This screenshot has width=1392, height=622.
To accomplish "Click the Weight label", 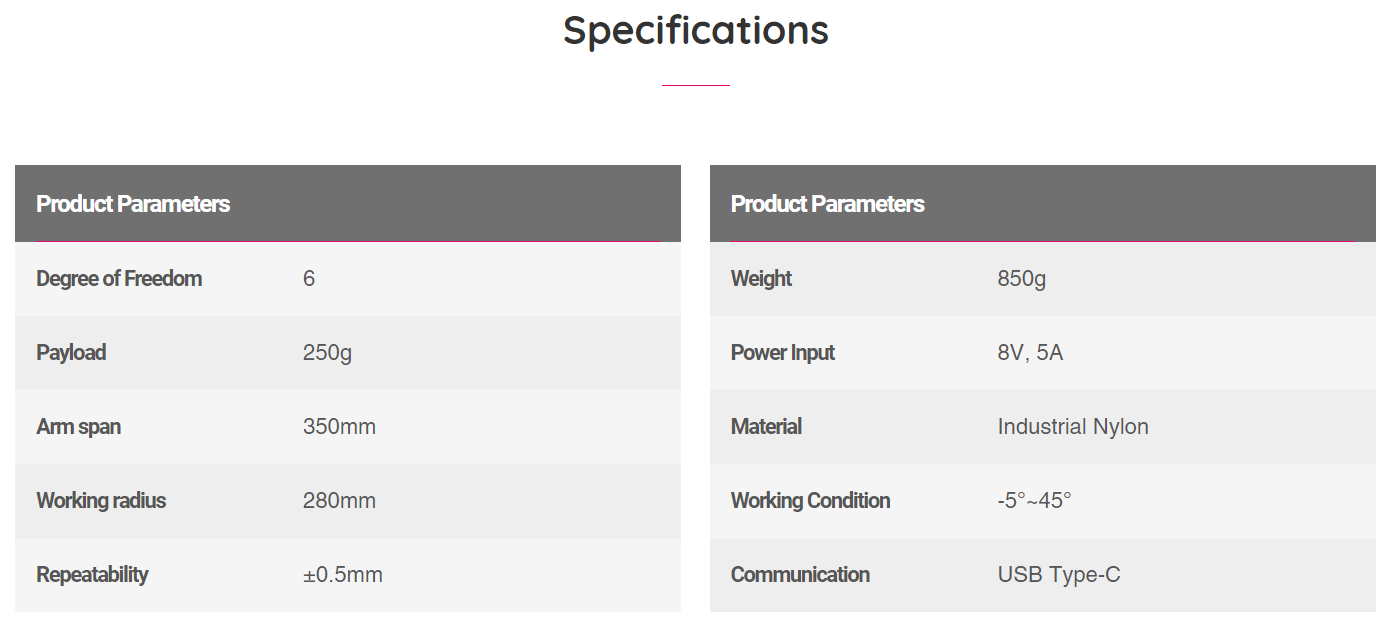I will pos(761,279).
